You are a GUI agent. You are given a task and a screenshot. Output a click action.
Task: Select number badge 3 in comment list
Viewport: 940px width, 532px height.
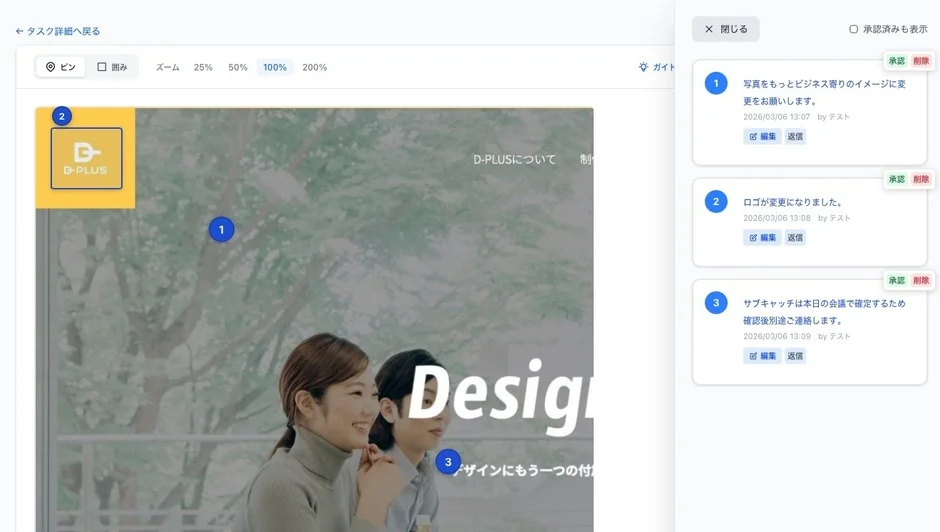(x=716, y=303)
